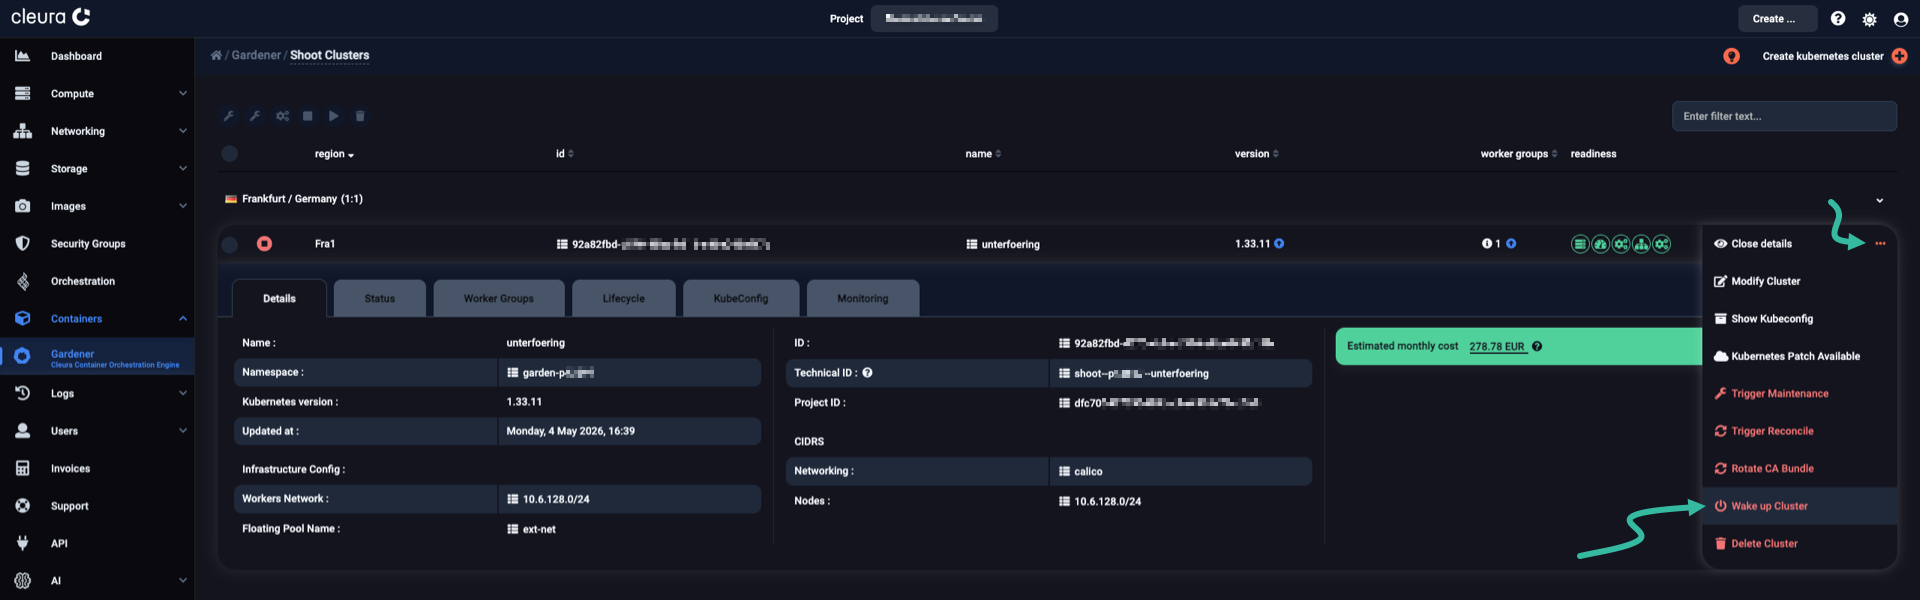
Task: Open the Create ... dropdown button
Action: pyautogui.click(x=1777, y=19)
